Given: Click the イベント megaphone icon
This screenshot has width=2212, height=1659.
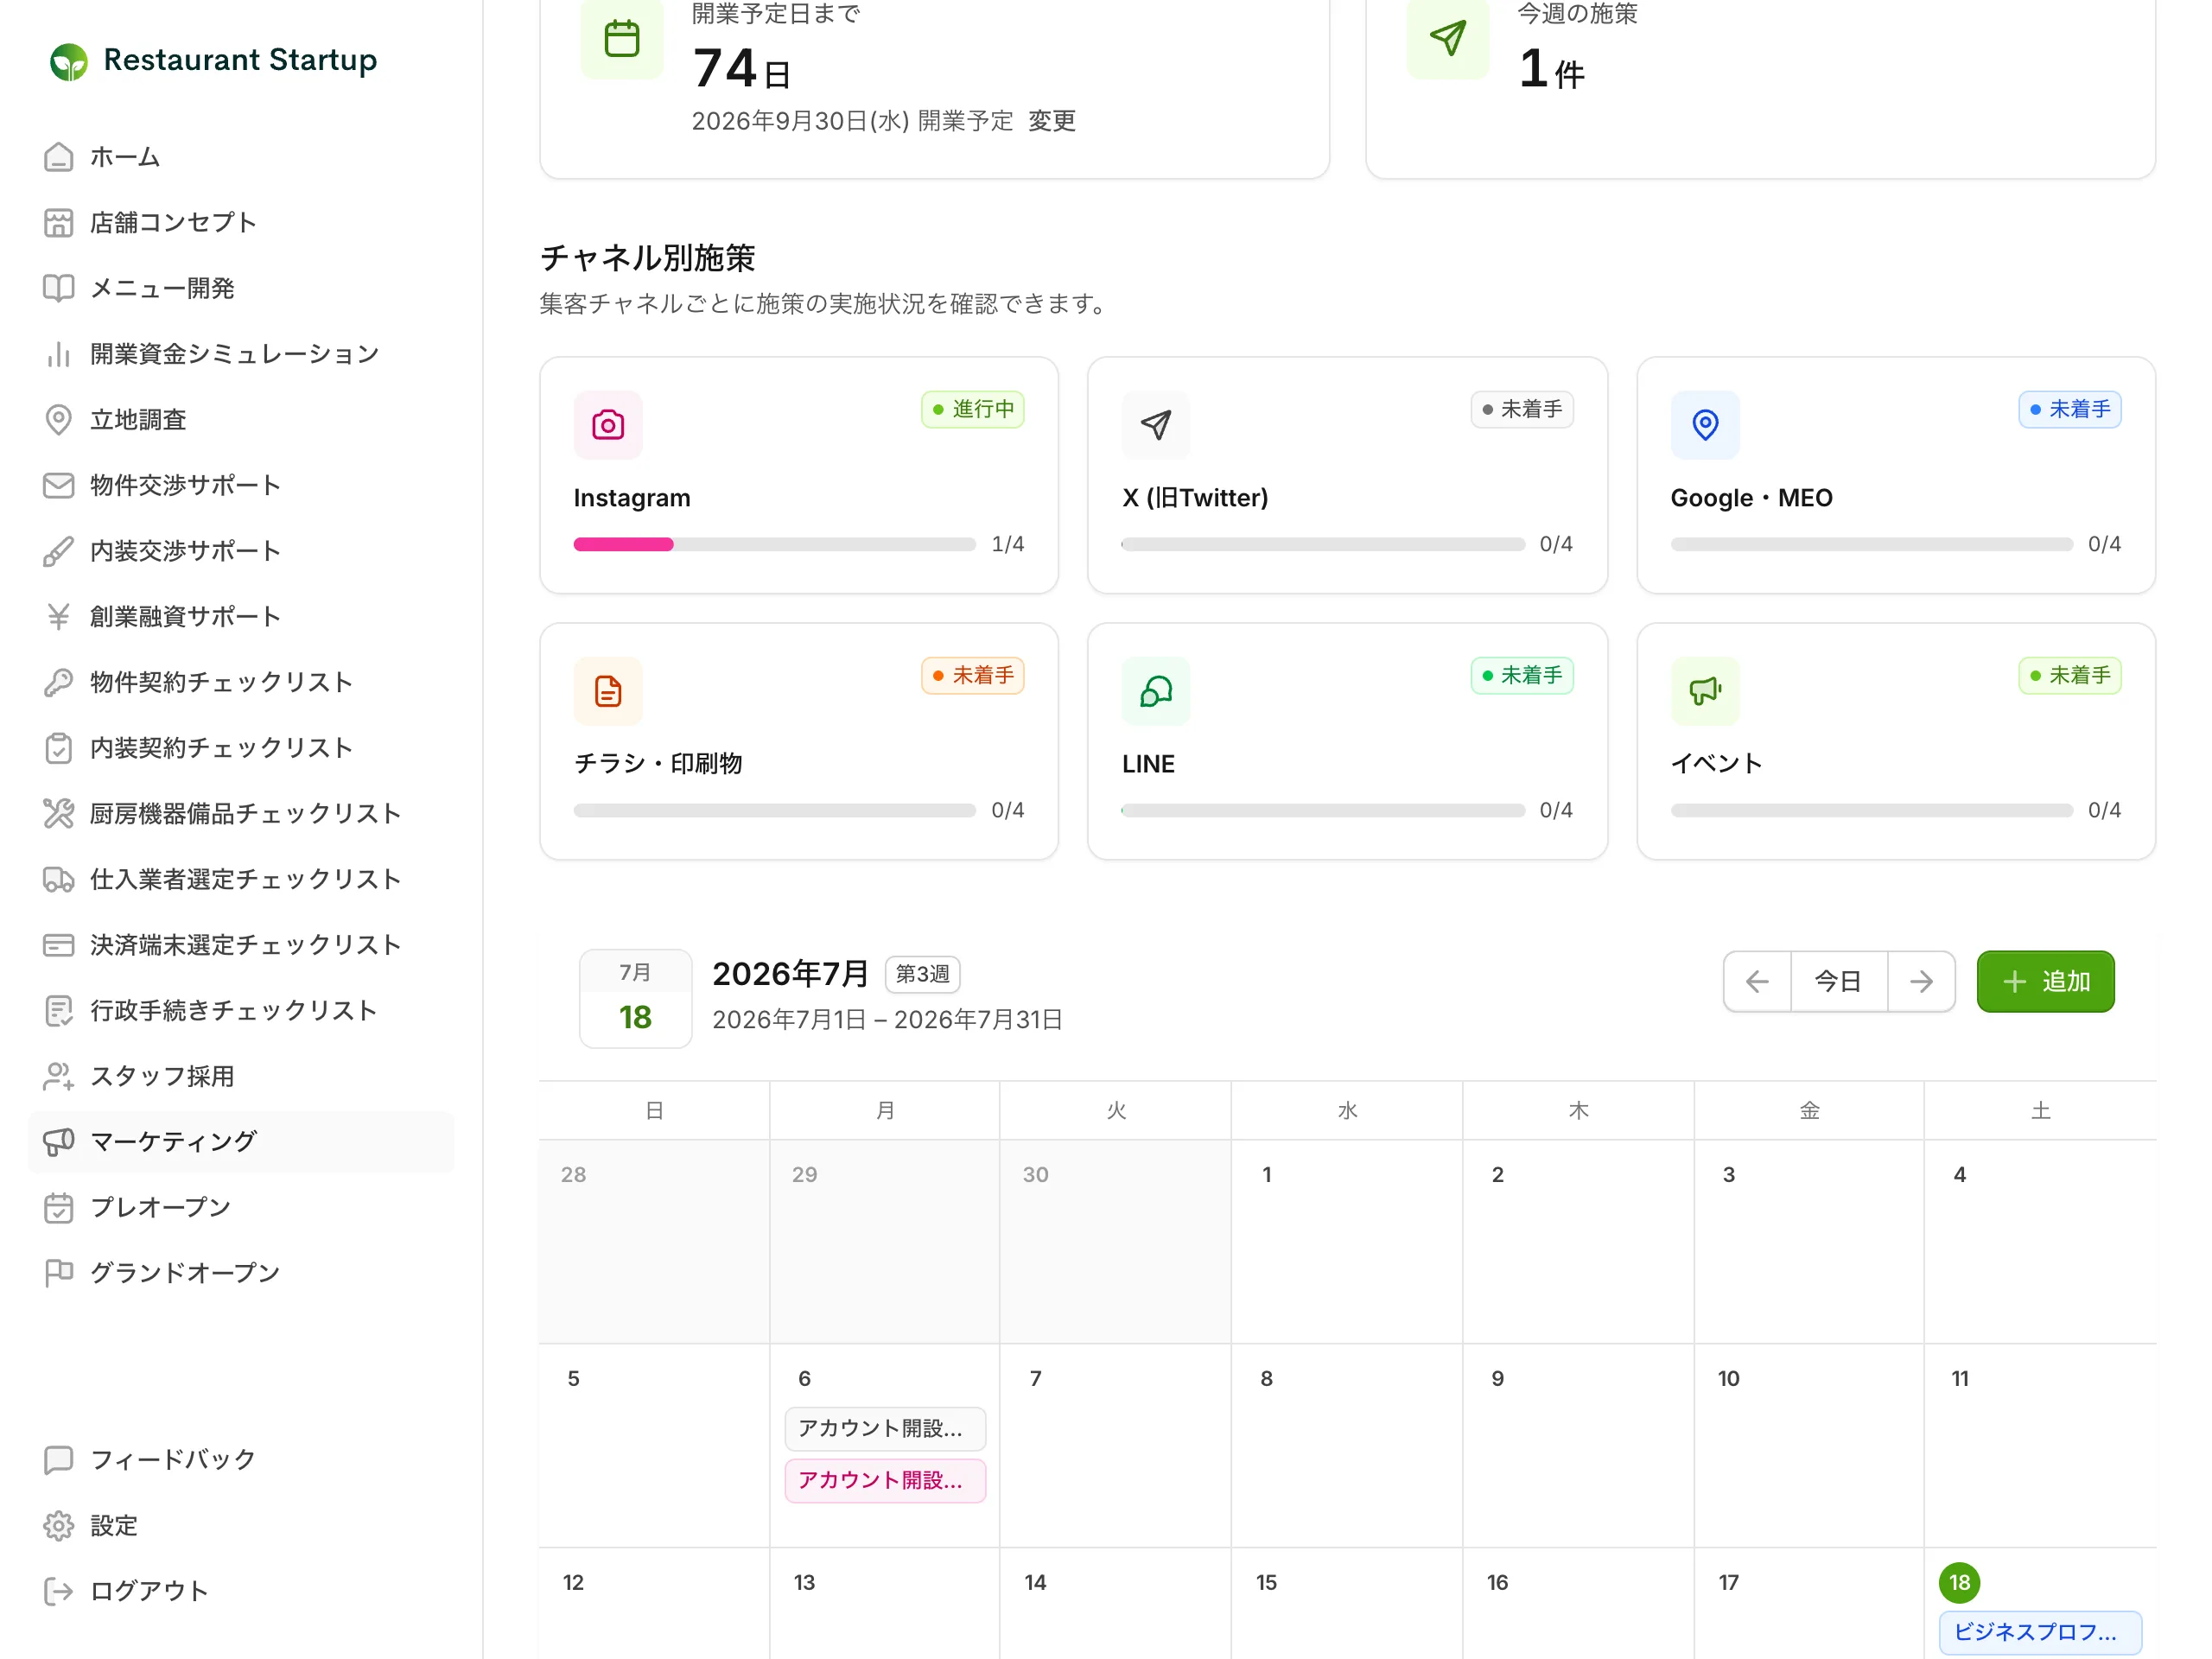Looking at the screenshot, I should click(1705, 691).
